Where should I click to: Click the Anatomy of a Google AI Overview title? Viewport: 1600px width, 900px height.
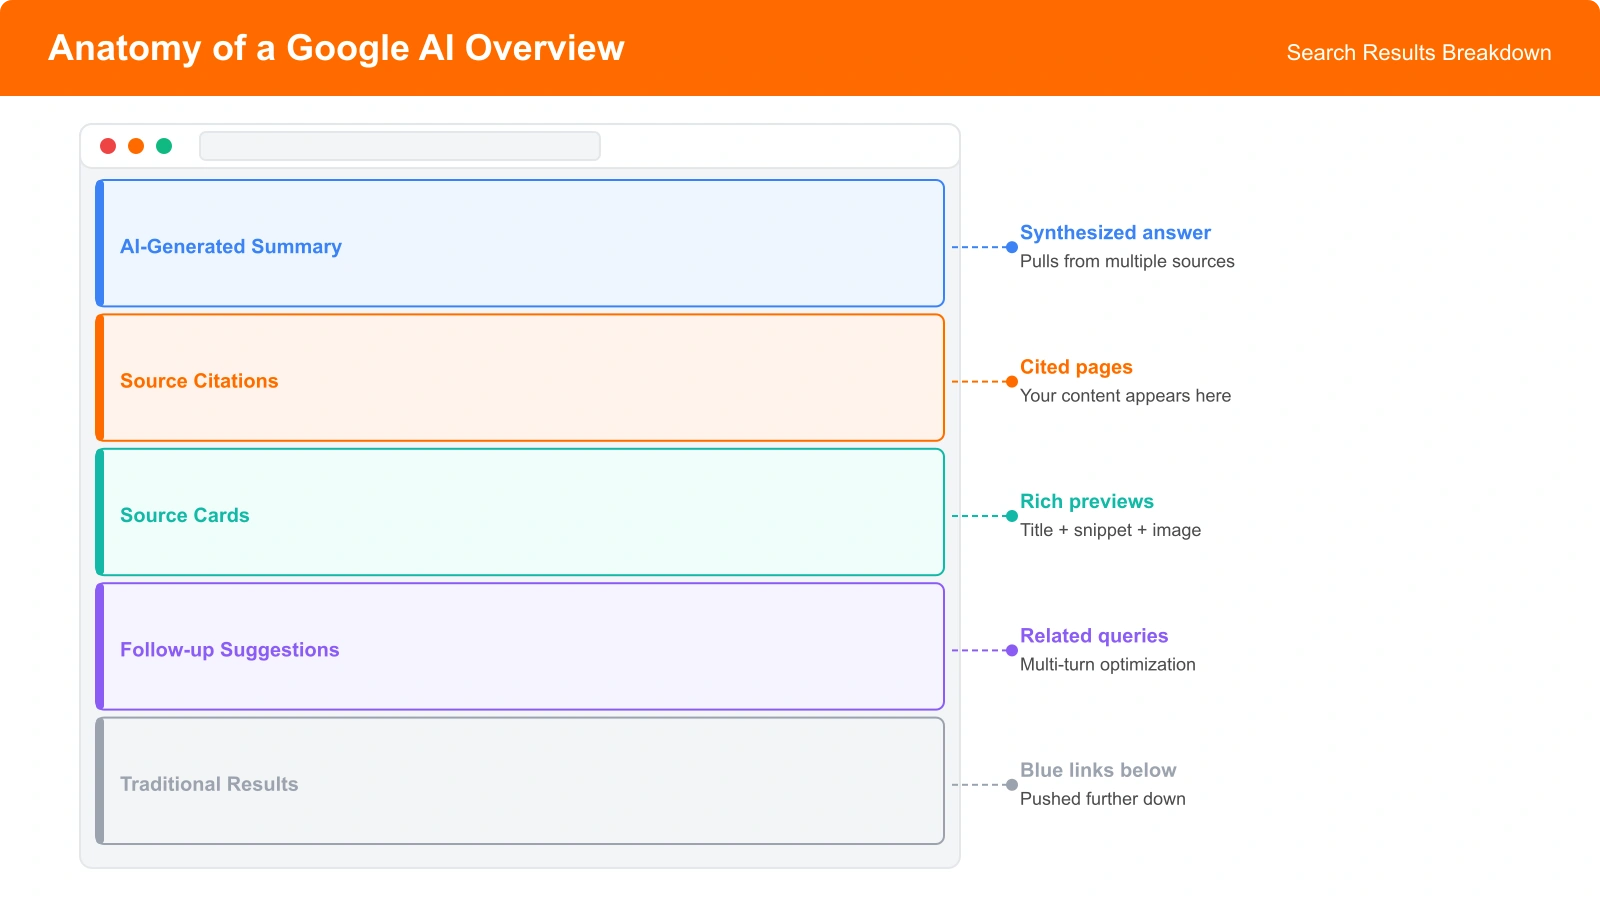pyautogui.click(x=336, y=47)
